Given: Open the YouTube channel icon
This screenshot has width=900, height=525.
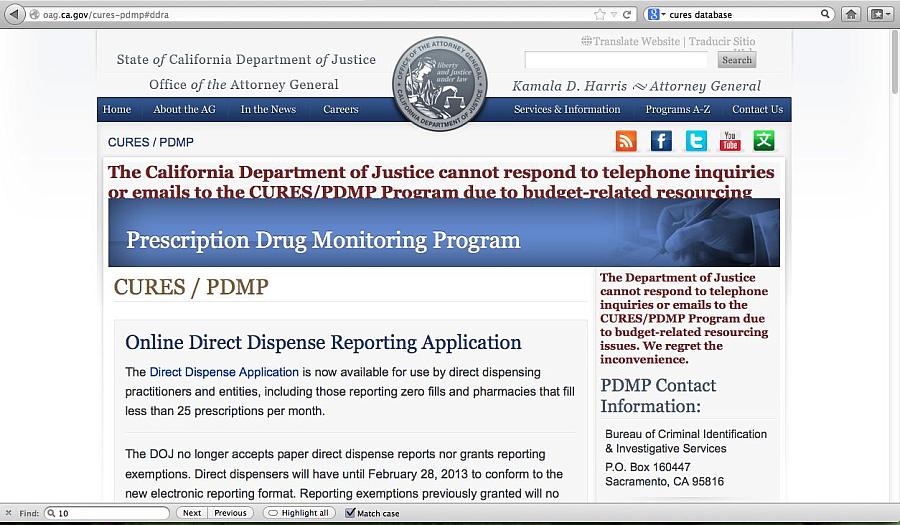Looking at the screenshot, I should tap(730, 141).
